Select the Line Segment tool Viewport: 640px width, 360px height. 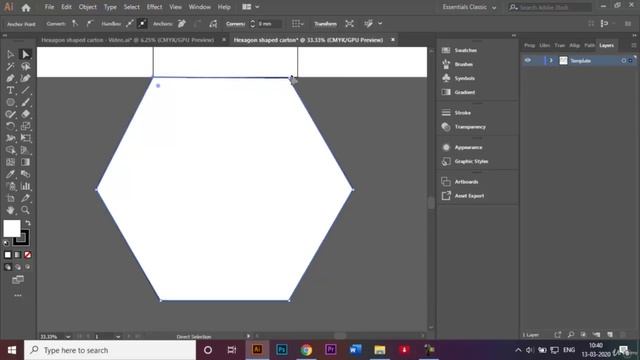tap(25, 90)
